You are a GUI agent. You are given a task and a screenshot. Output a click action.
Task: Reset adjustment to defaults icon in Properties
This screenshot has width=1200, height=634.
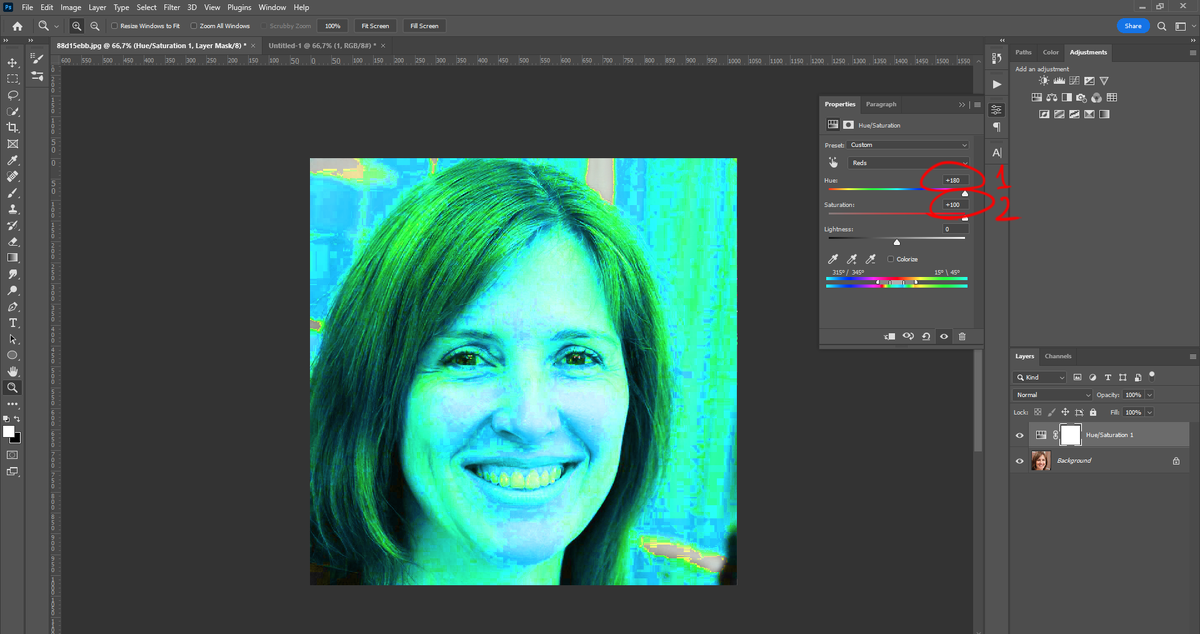pyautogui.click(x=926, y=337)
